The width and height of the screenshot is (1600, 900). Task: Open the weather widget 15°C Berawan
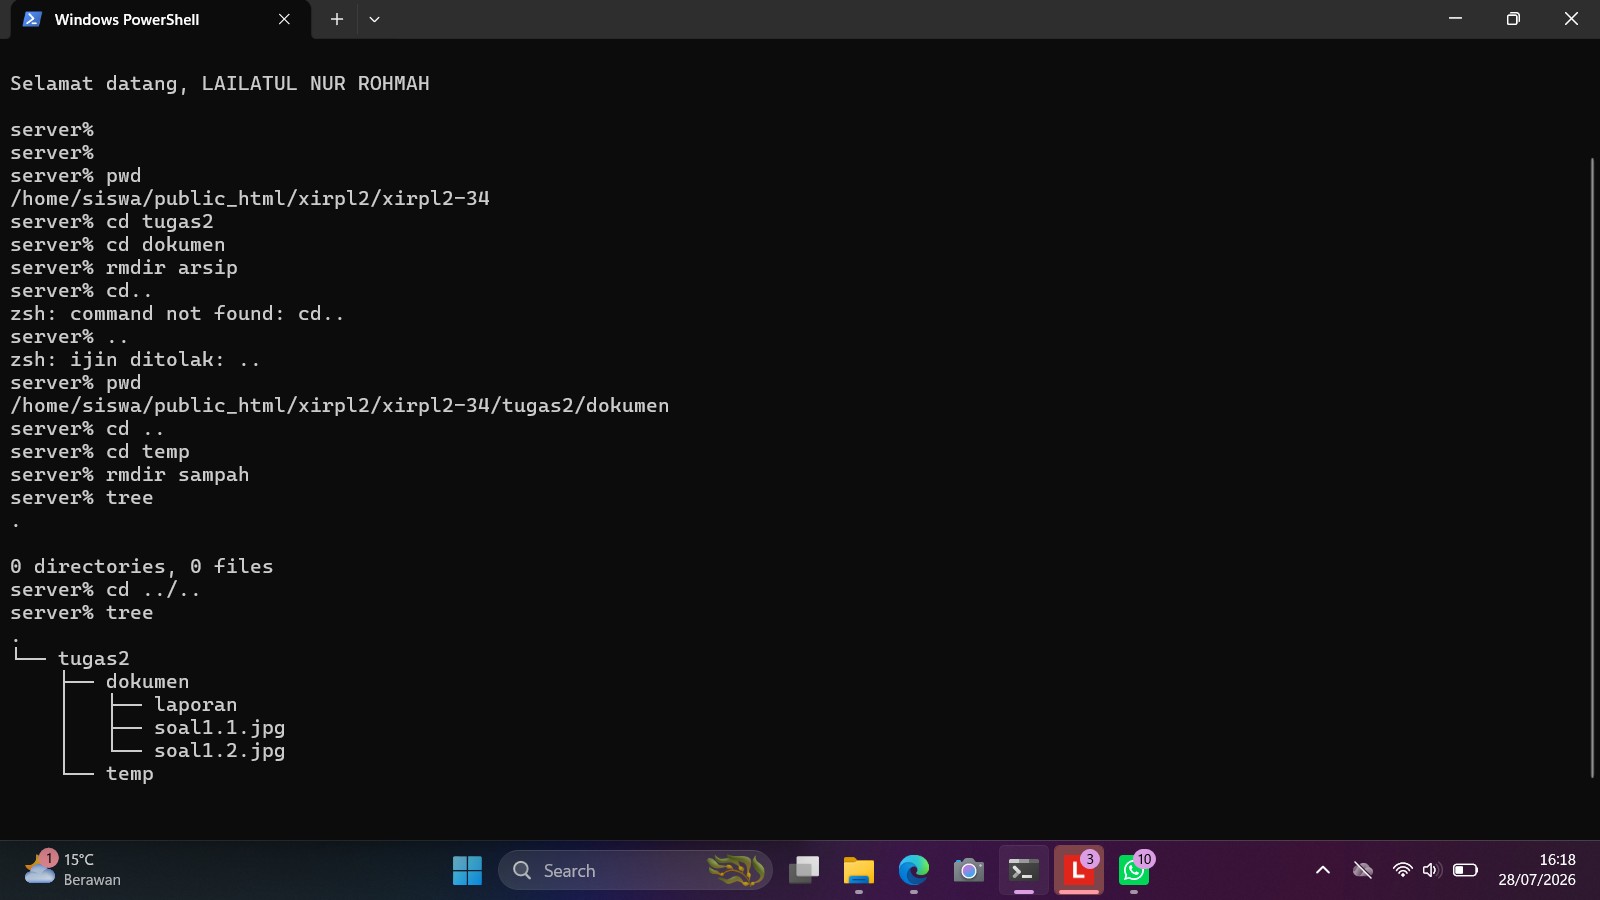[72, 870]
